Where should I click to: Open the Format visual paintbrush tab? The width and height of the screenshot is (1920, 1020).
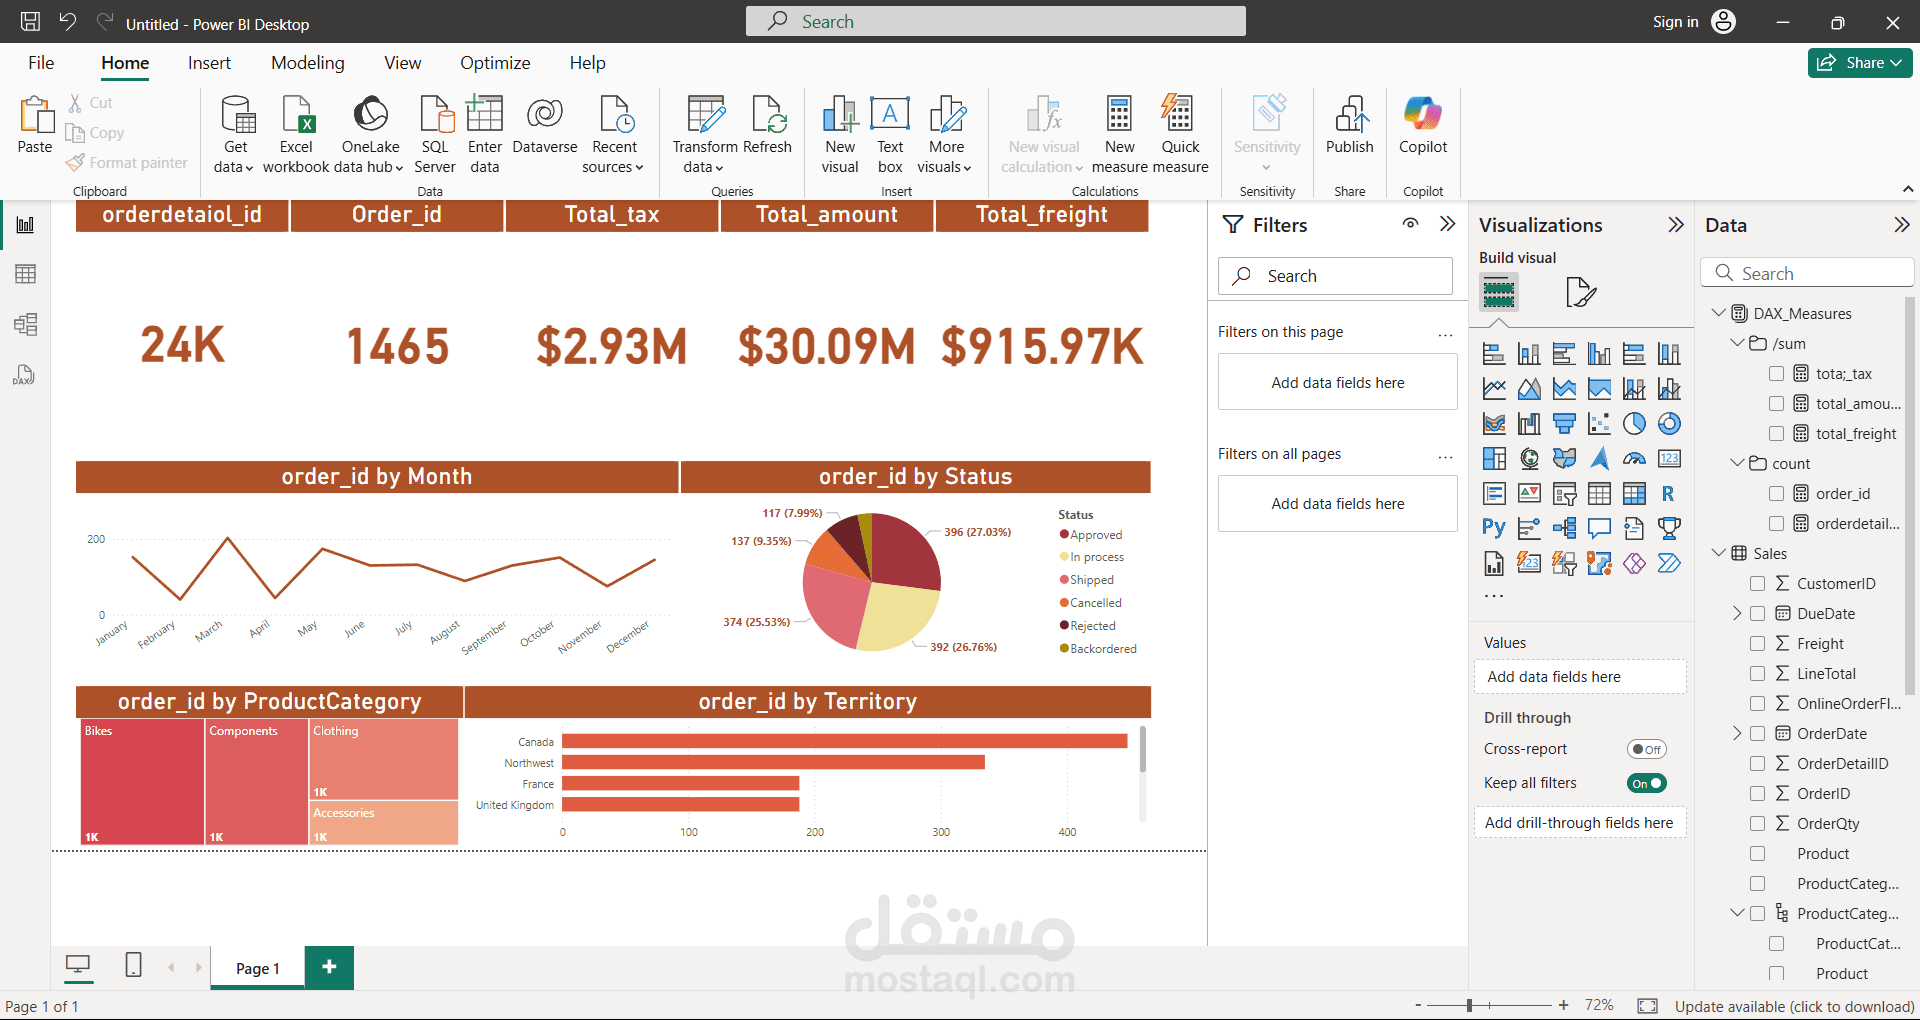click(x=1580, y=292)
